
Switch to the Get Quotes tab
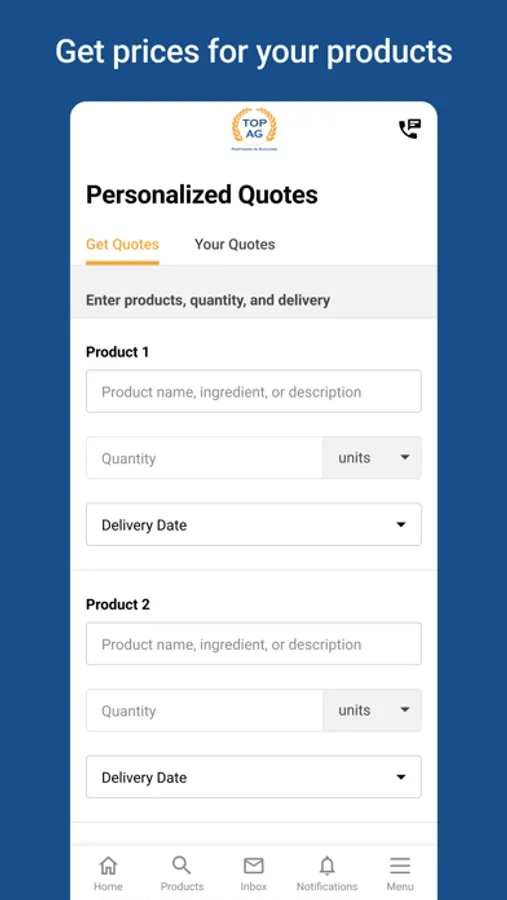click(x=122, y=245)
